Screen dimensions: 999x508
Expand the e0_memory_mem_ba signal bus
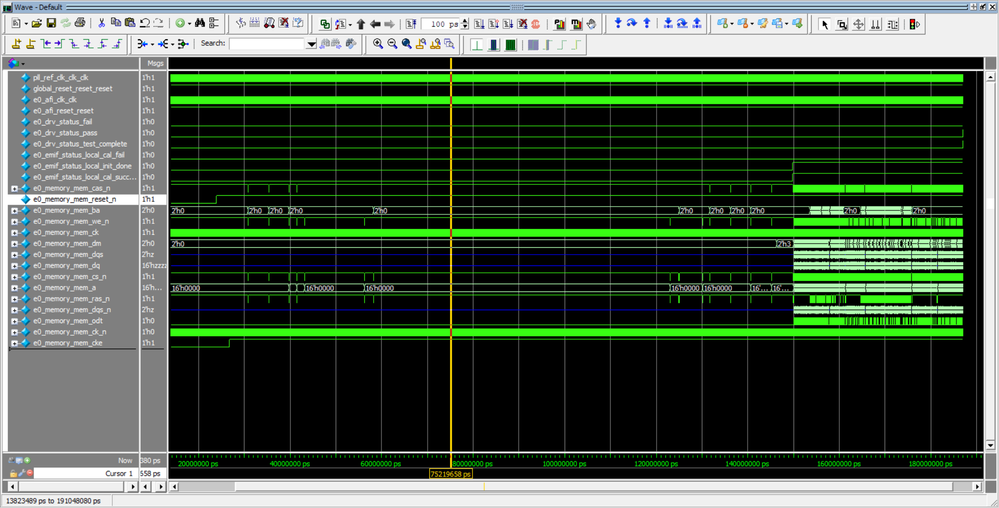14,211
